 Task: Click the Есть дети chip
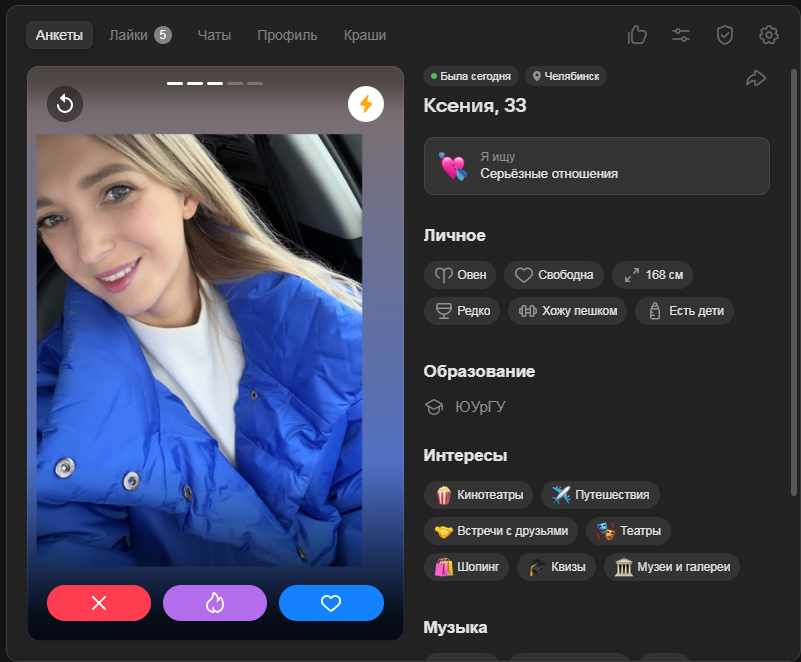685,311
